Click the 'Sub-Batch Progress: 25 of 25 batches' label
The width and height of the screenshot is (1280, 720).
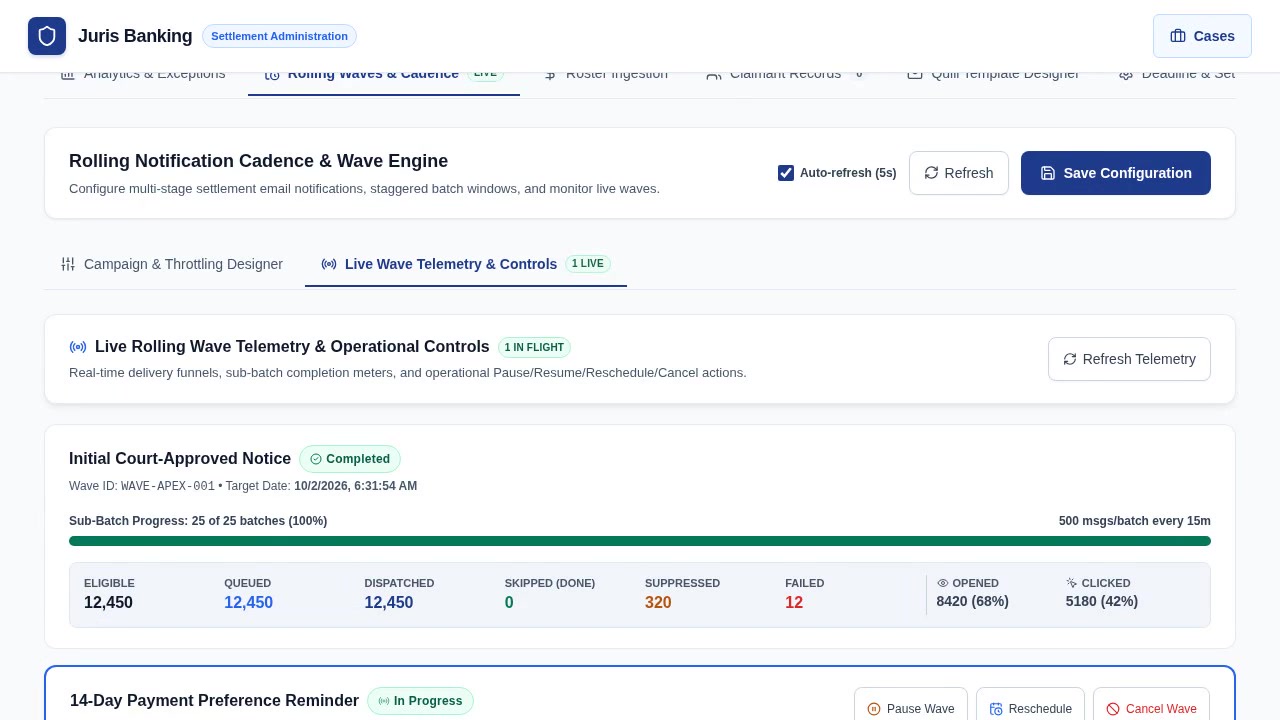tap(198, 521)
